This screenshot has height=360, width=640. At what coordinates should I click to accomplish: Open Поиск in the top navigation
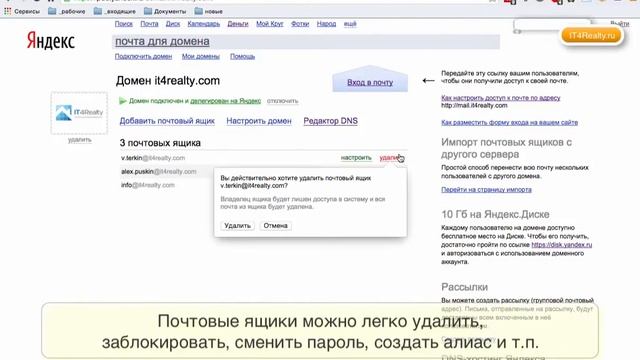coord(124,24)
